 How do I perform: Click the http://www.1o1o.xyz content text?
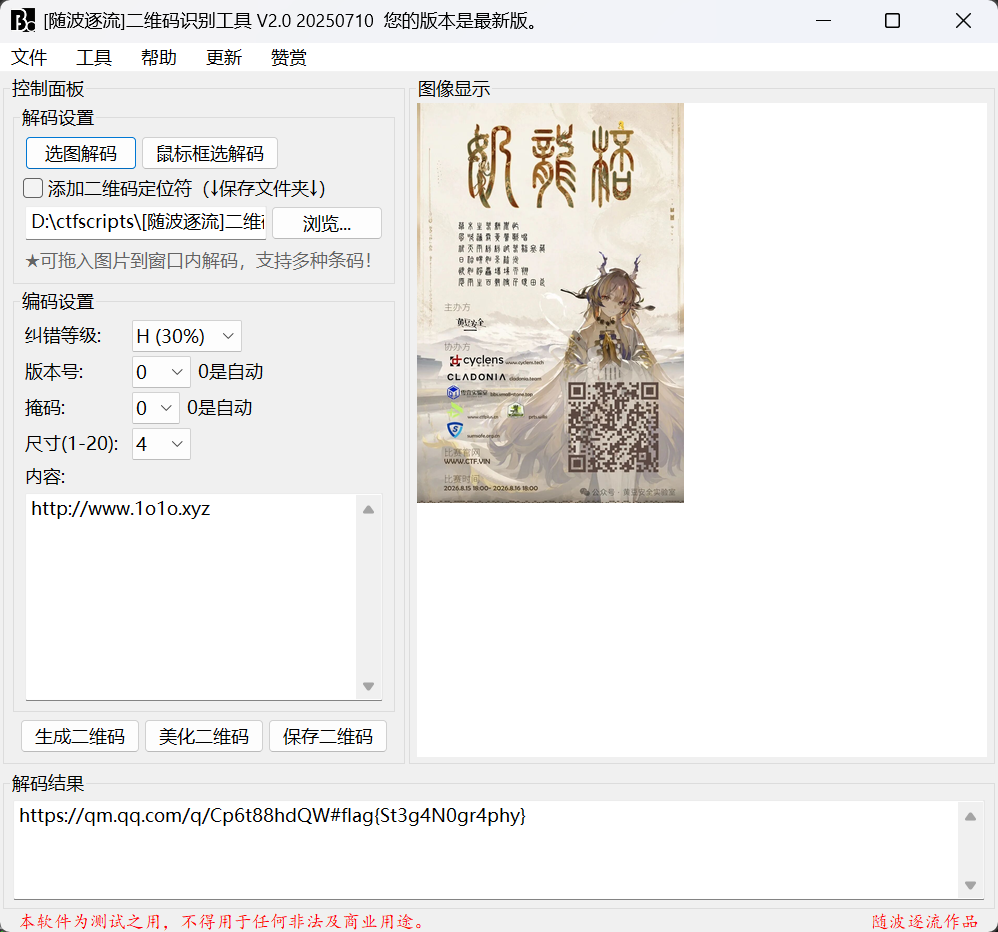pos(121,509)
